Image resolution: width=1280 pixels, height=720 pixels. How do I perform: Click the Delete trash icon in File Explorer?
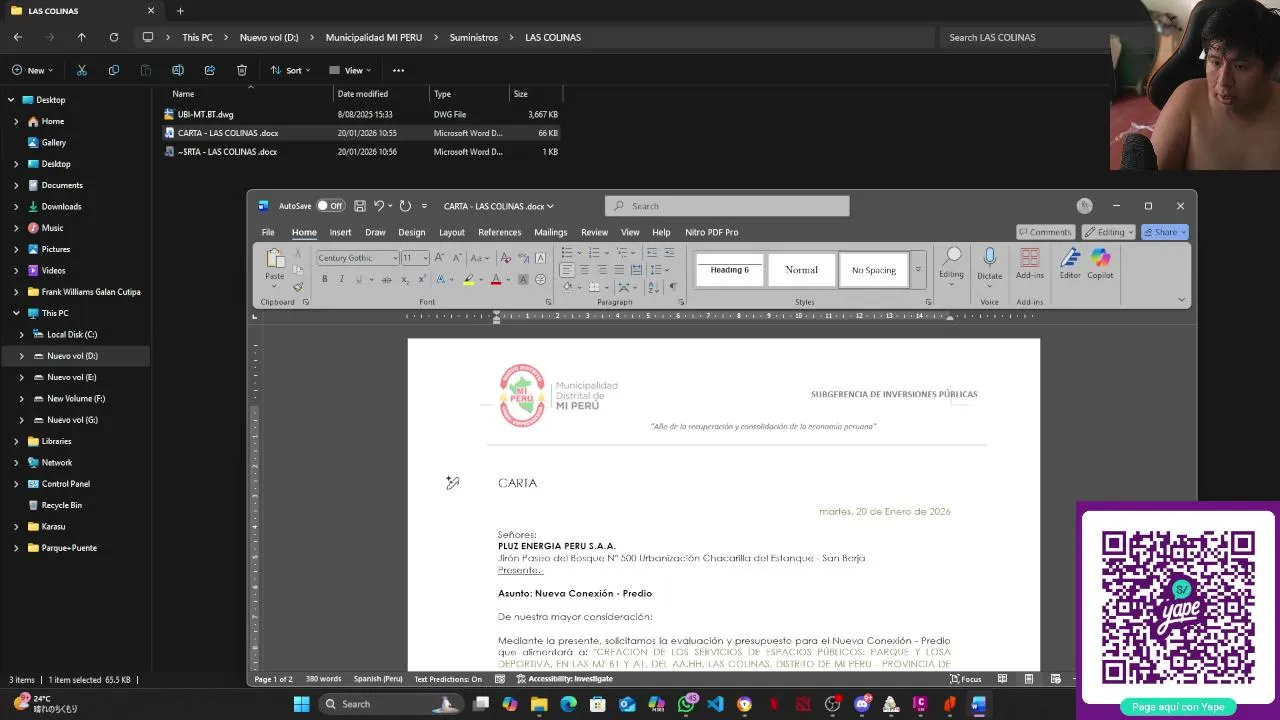[x=242, y=70]
